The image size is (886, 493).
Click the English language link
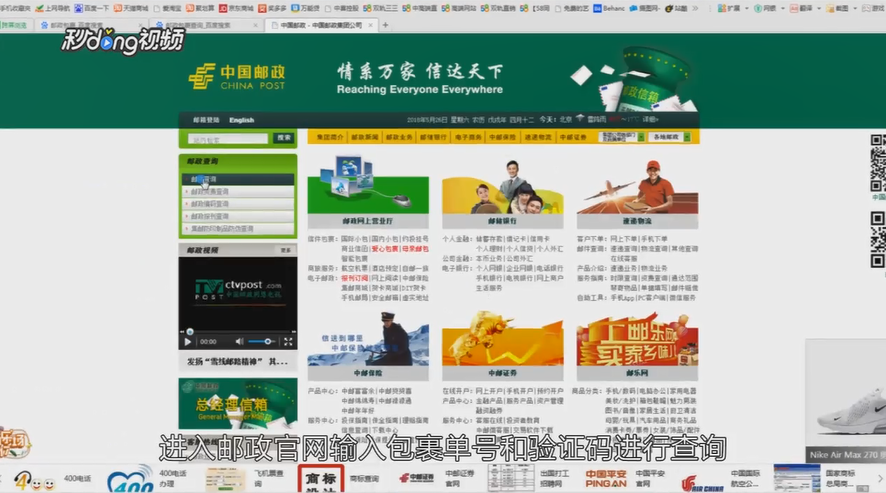click(242, 120)
